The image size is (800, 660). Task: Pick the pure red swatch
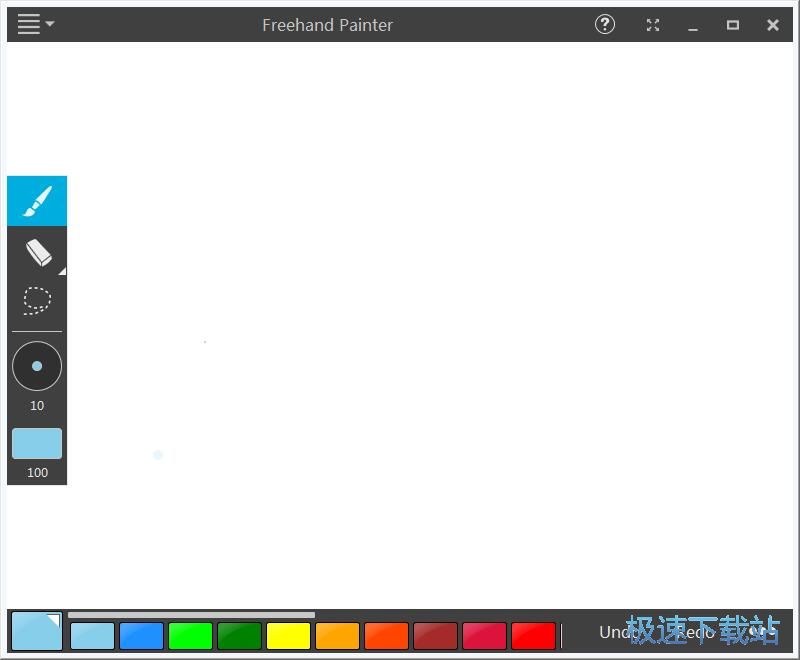(x=533, y=636)
